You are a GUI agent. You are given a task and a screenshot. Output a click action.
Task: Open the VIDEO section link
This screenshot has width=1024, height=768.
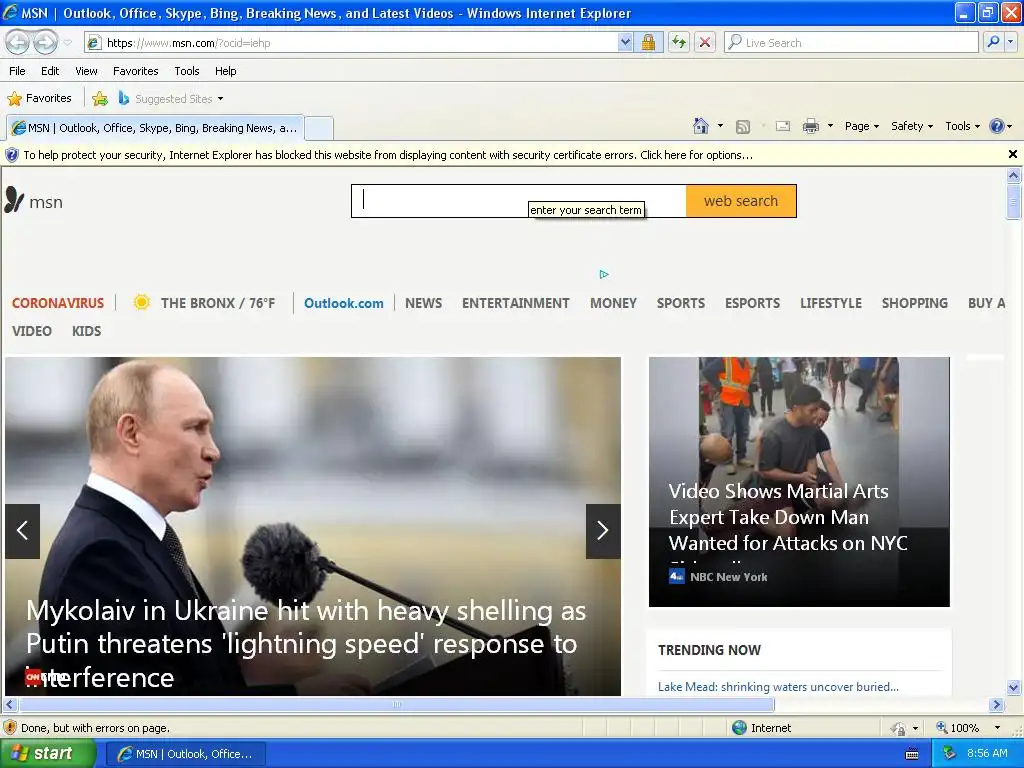point(31,331)
